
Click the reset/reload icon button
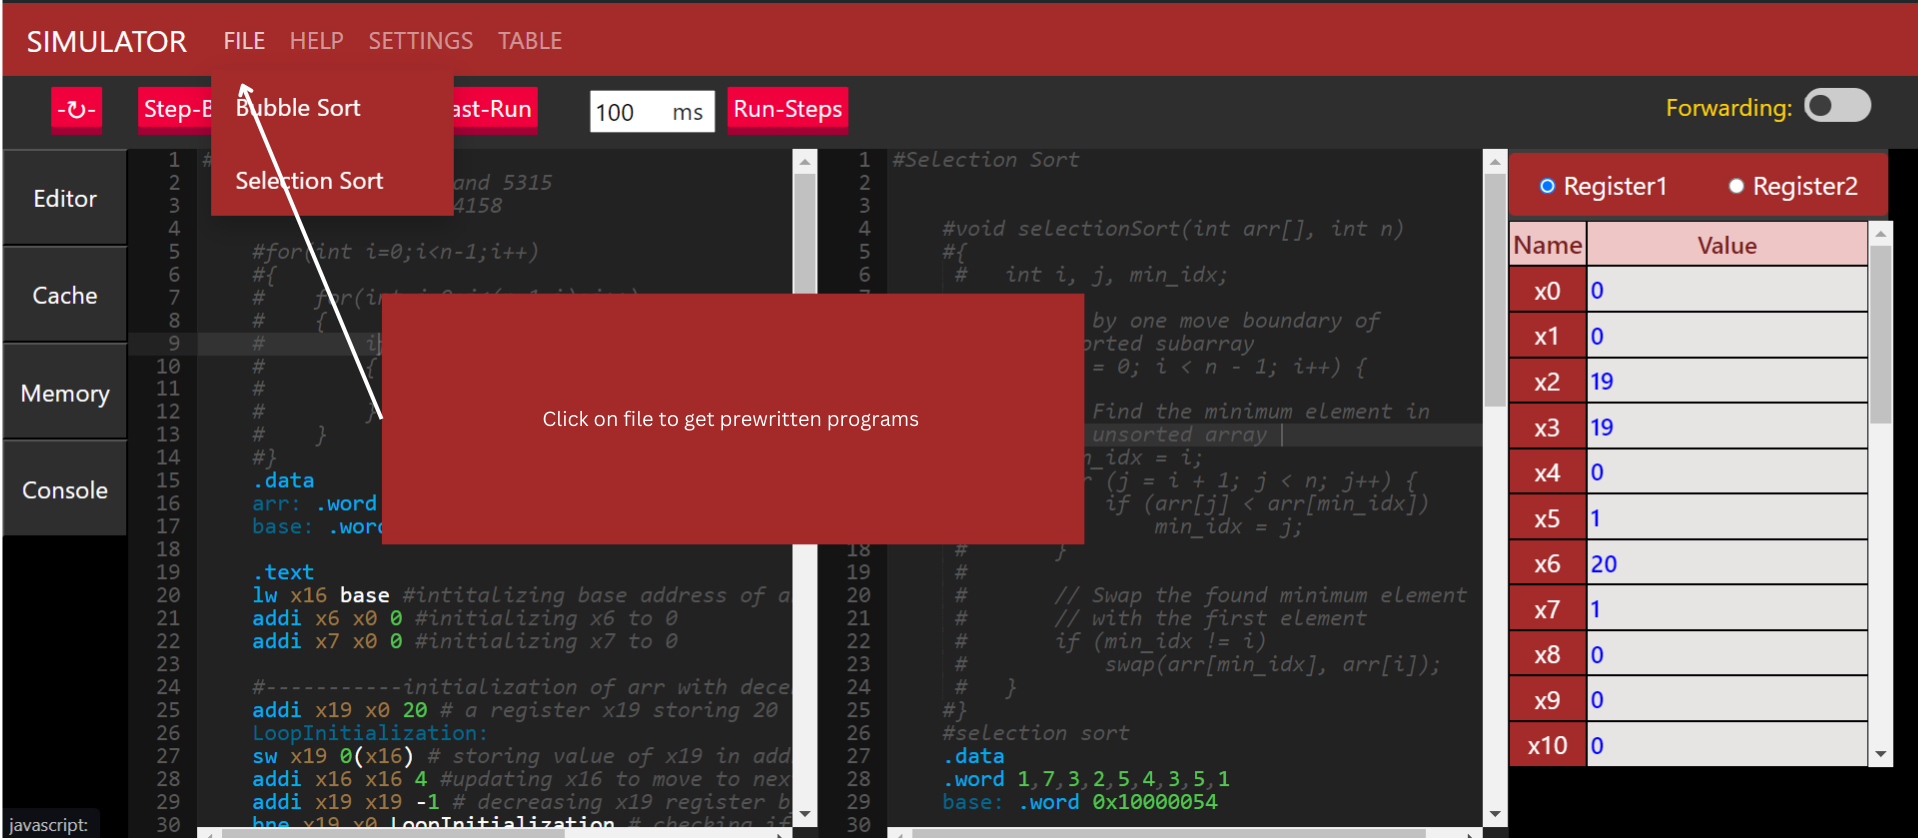(76, 109)
